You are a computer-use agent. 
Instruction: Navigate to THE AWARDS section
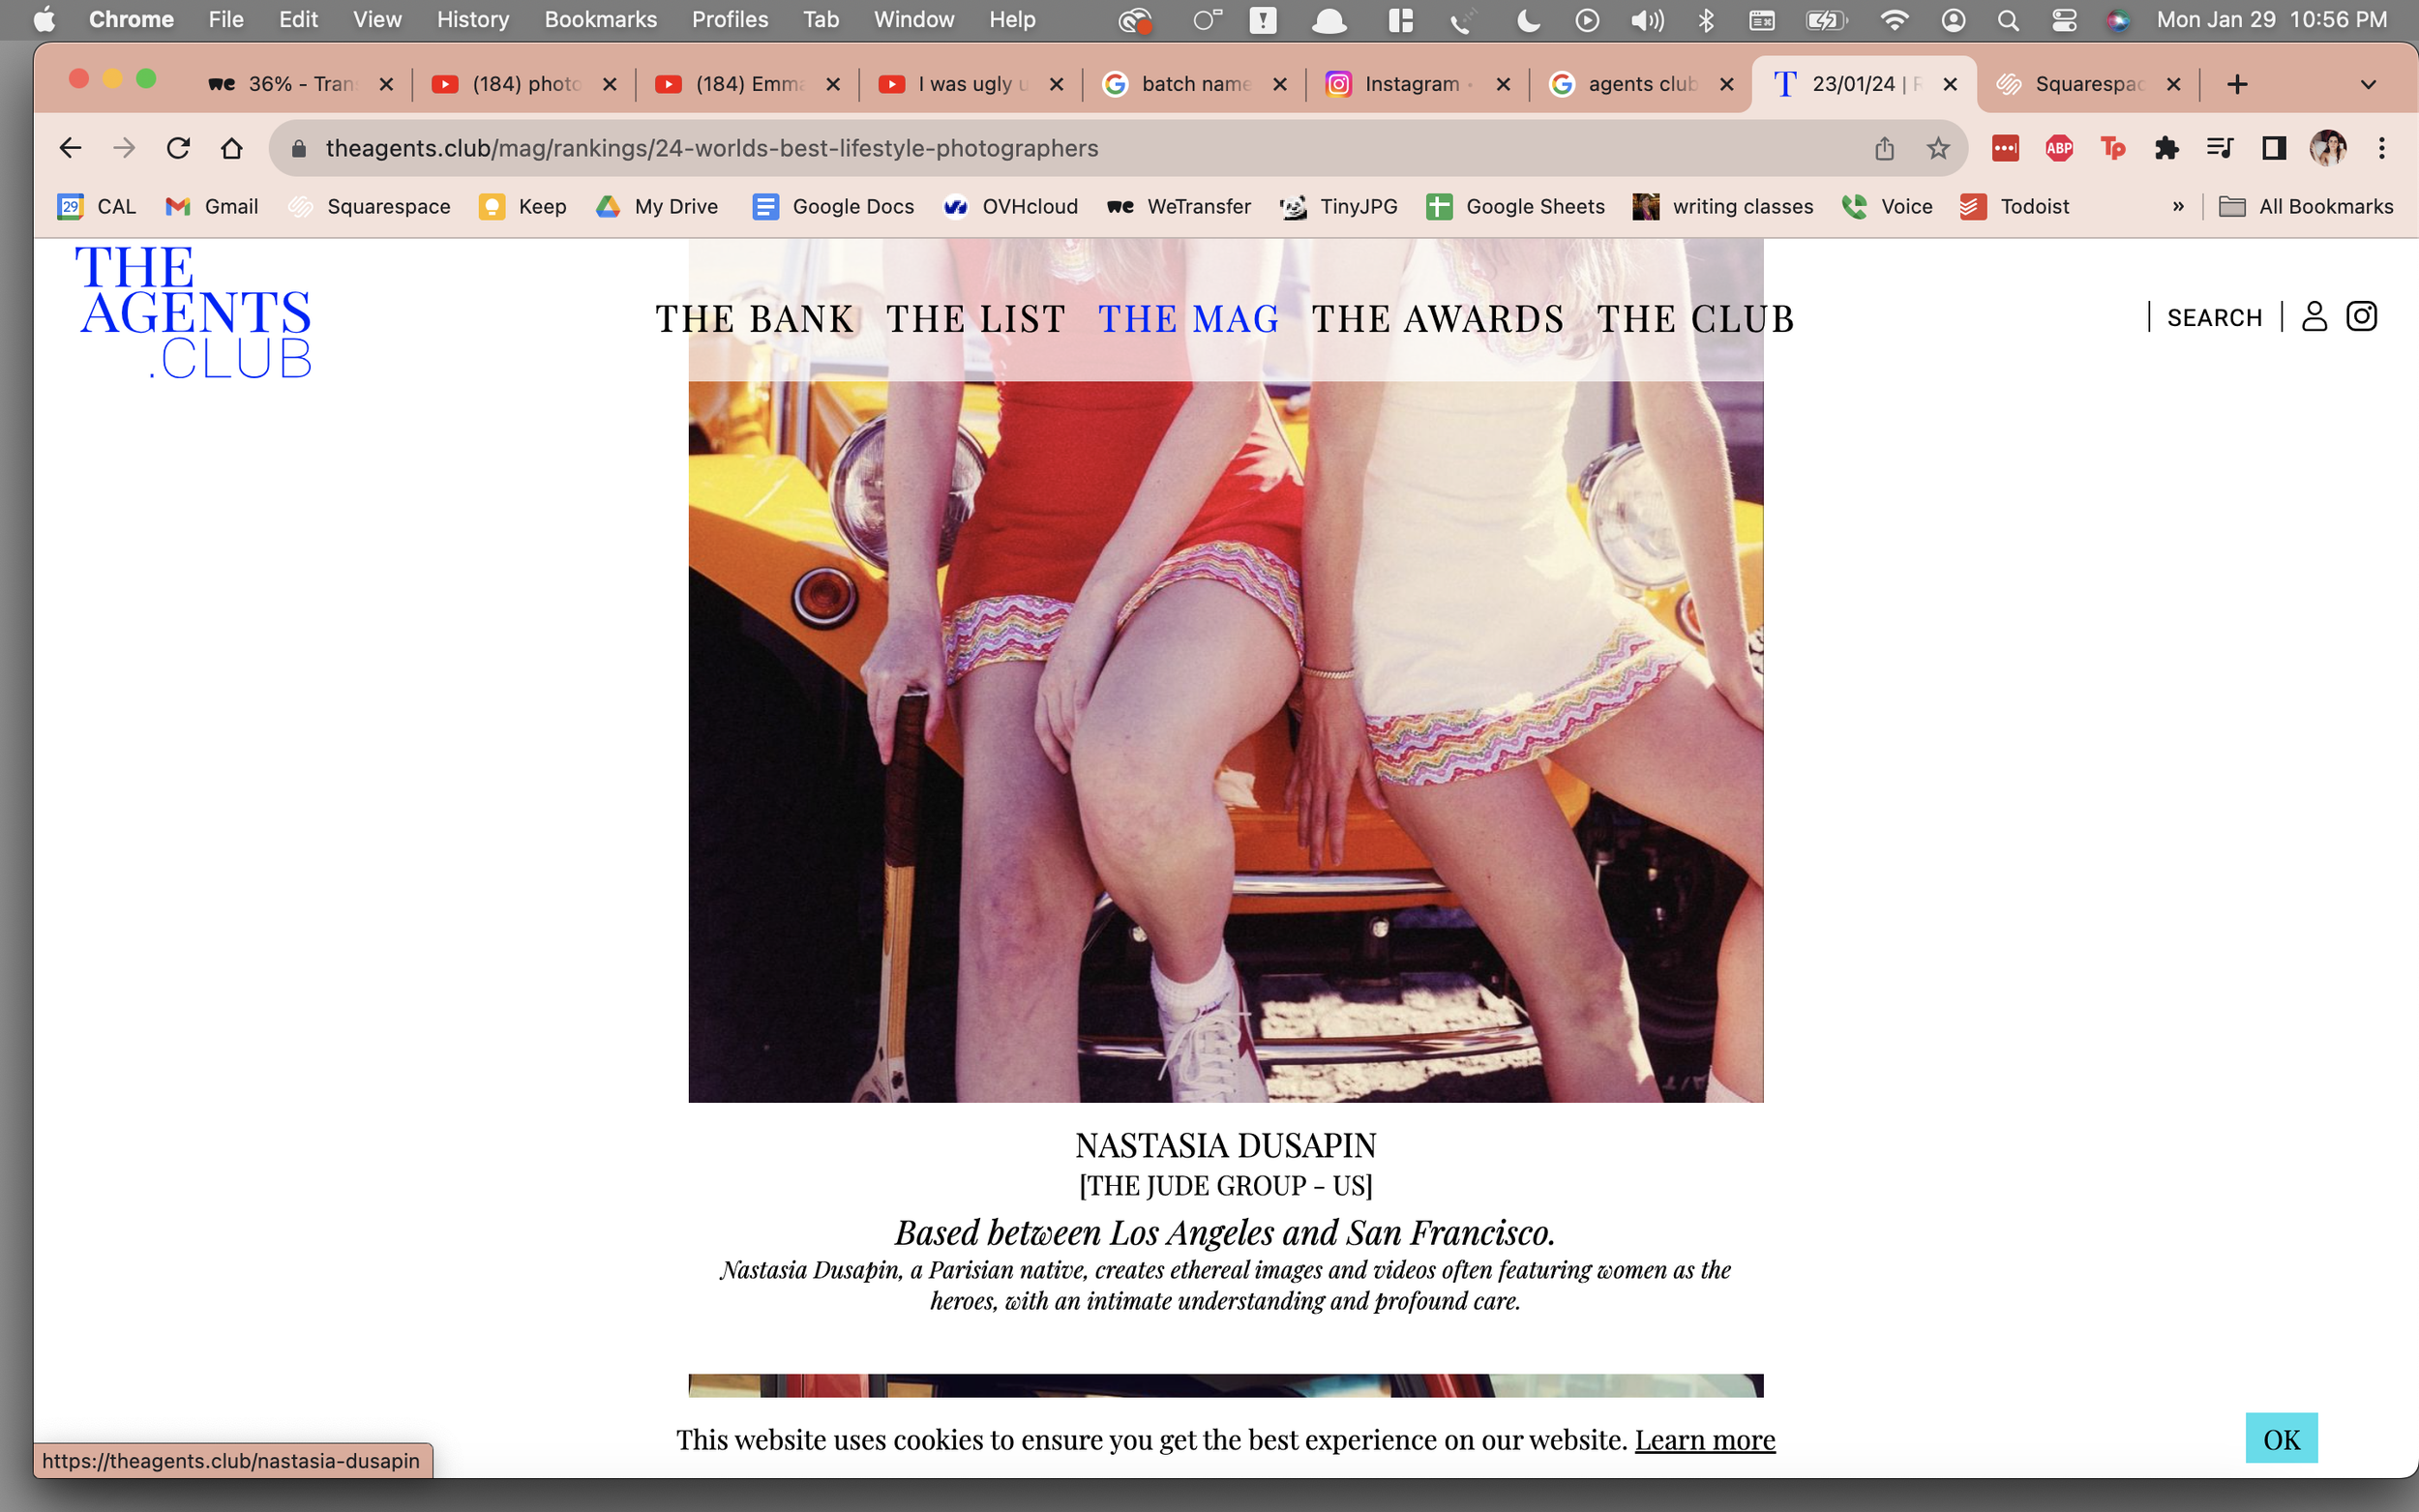1437,318
